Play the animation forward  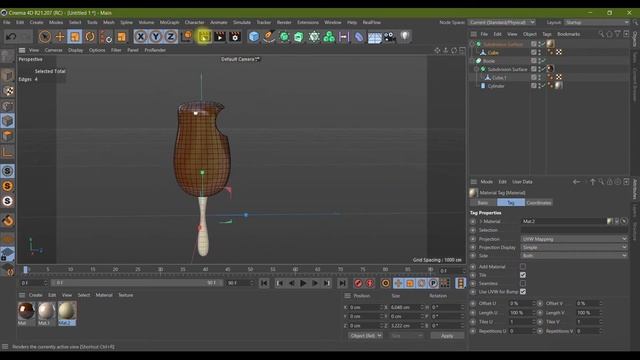pos(303,283)
